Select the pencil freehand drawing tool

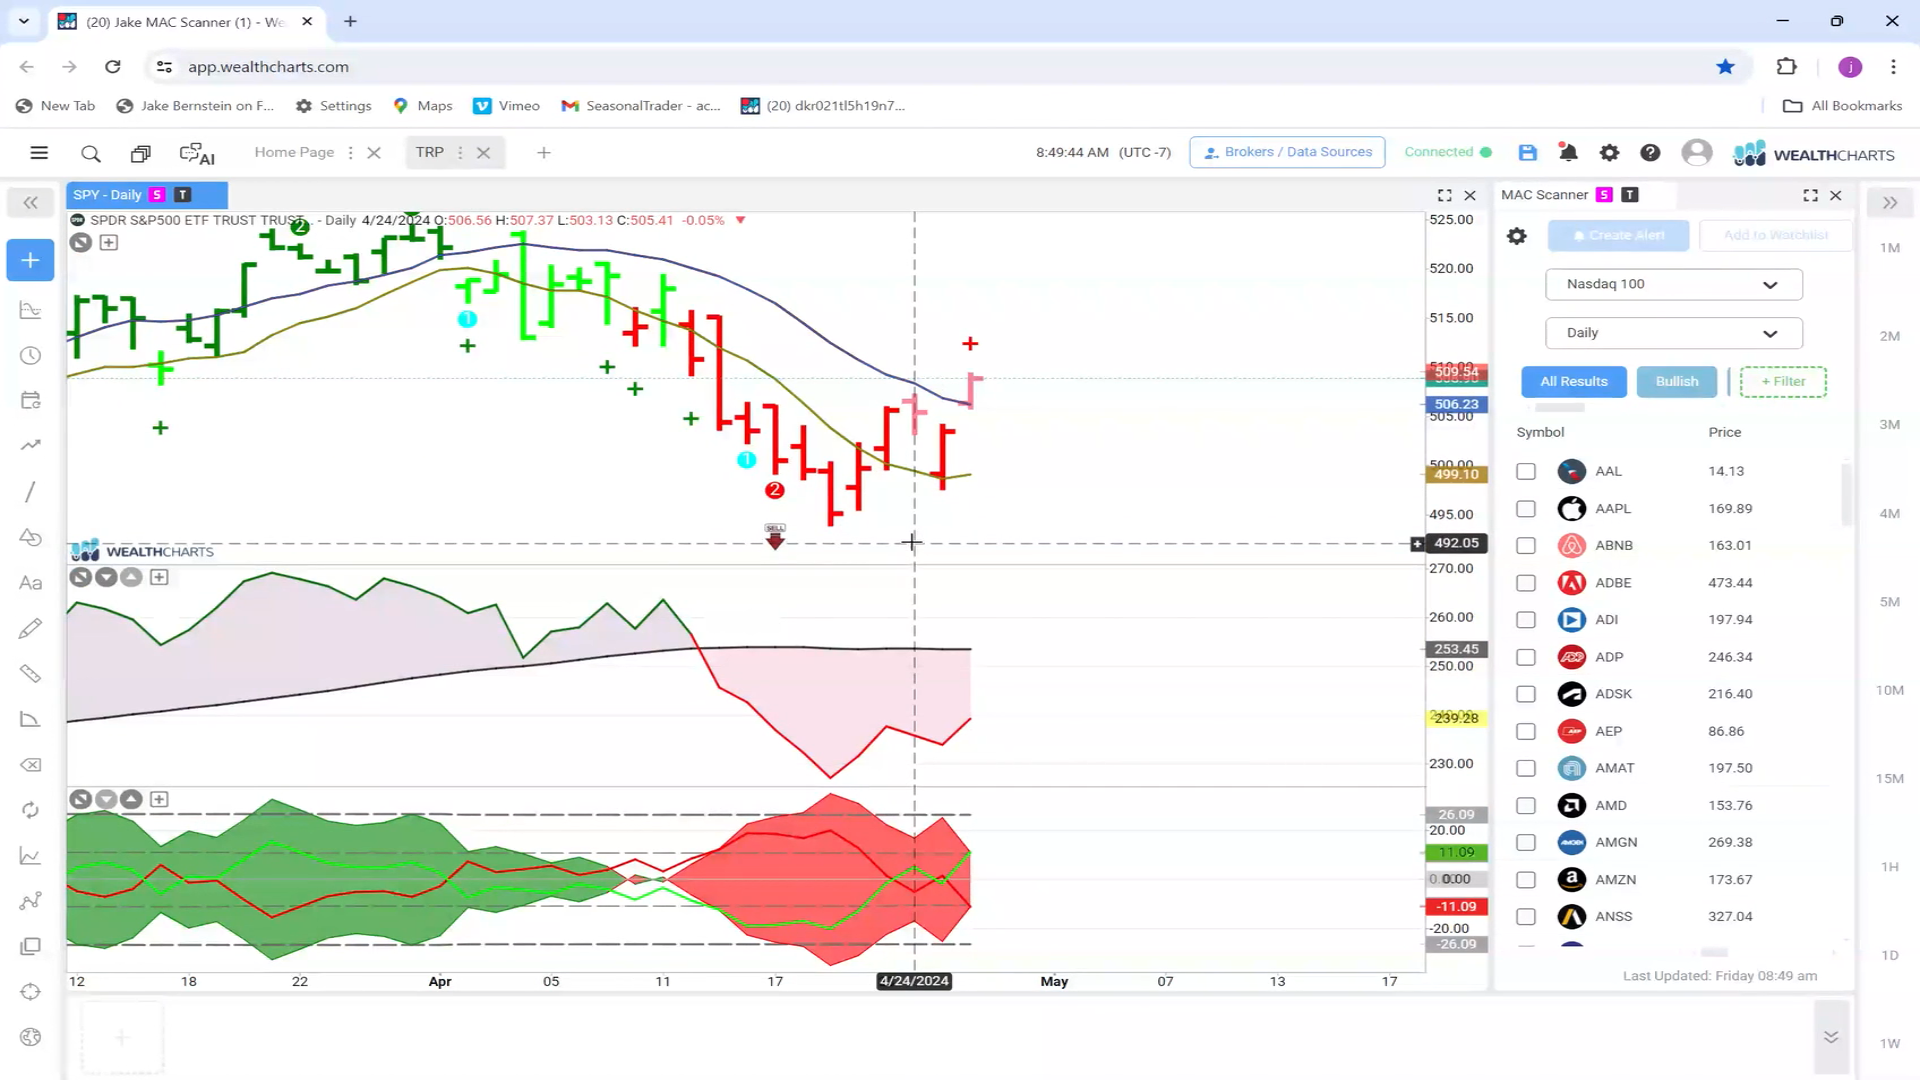pos(30,628)
